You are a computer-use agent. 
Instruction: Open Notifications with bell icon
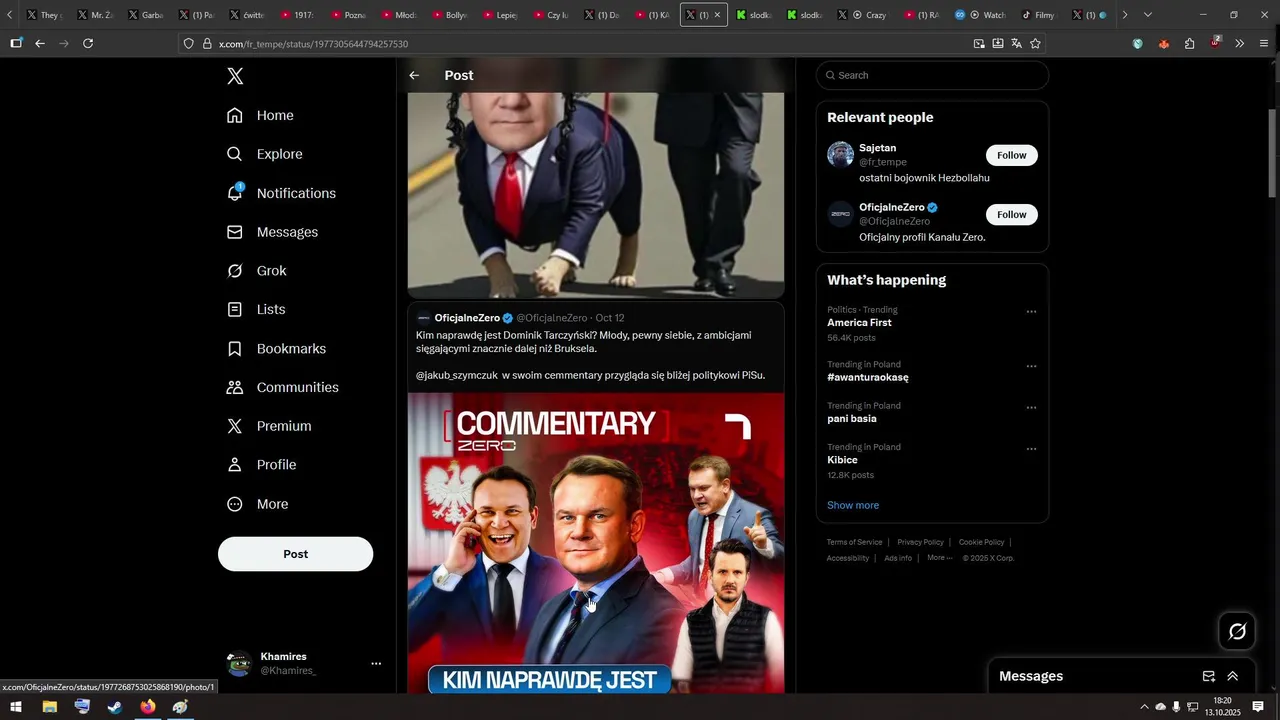282,193
